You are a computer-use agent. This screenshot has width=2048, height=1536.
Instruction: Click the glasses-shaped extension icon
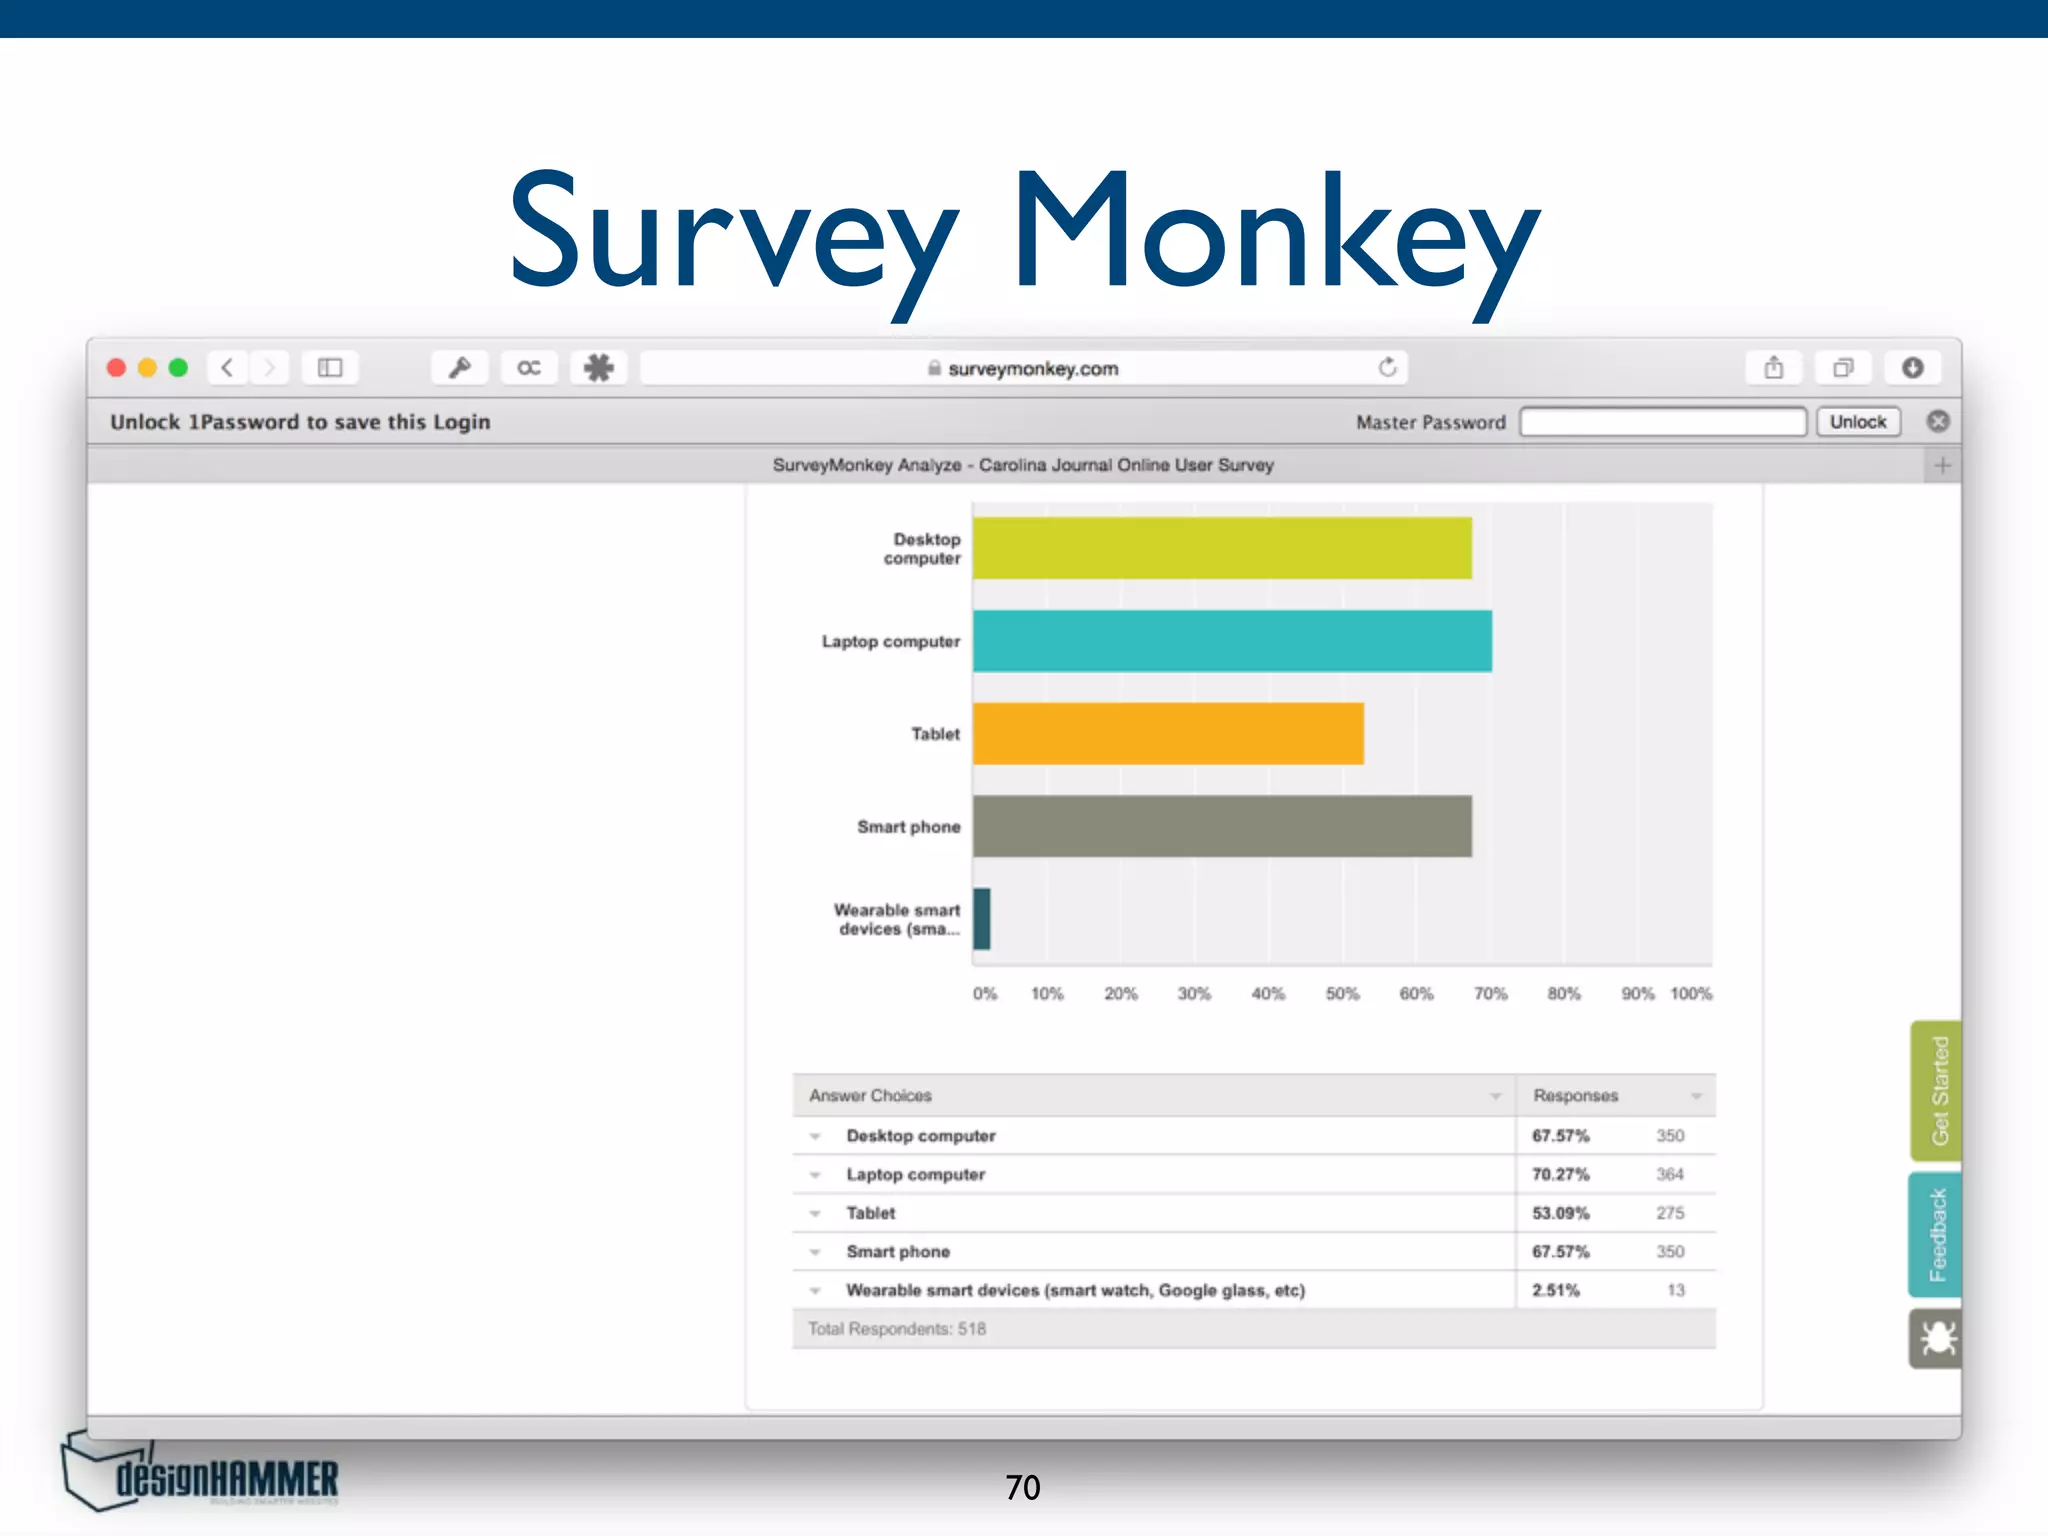pos(529,368)
